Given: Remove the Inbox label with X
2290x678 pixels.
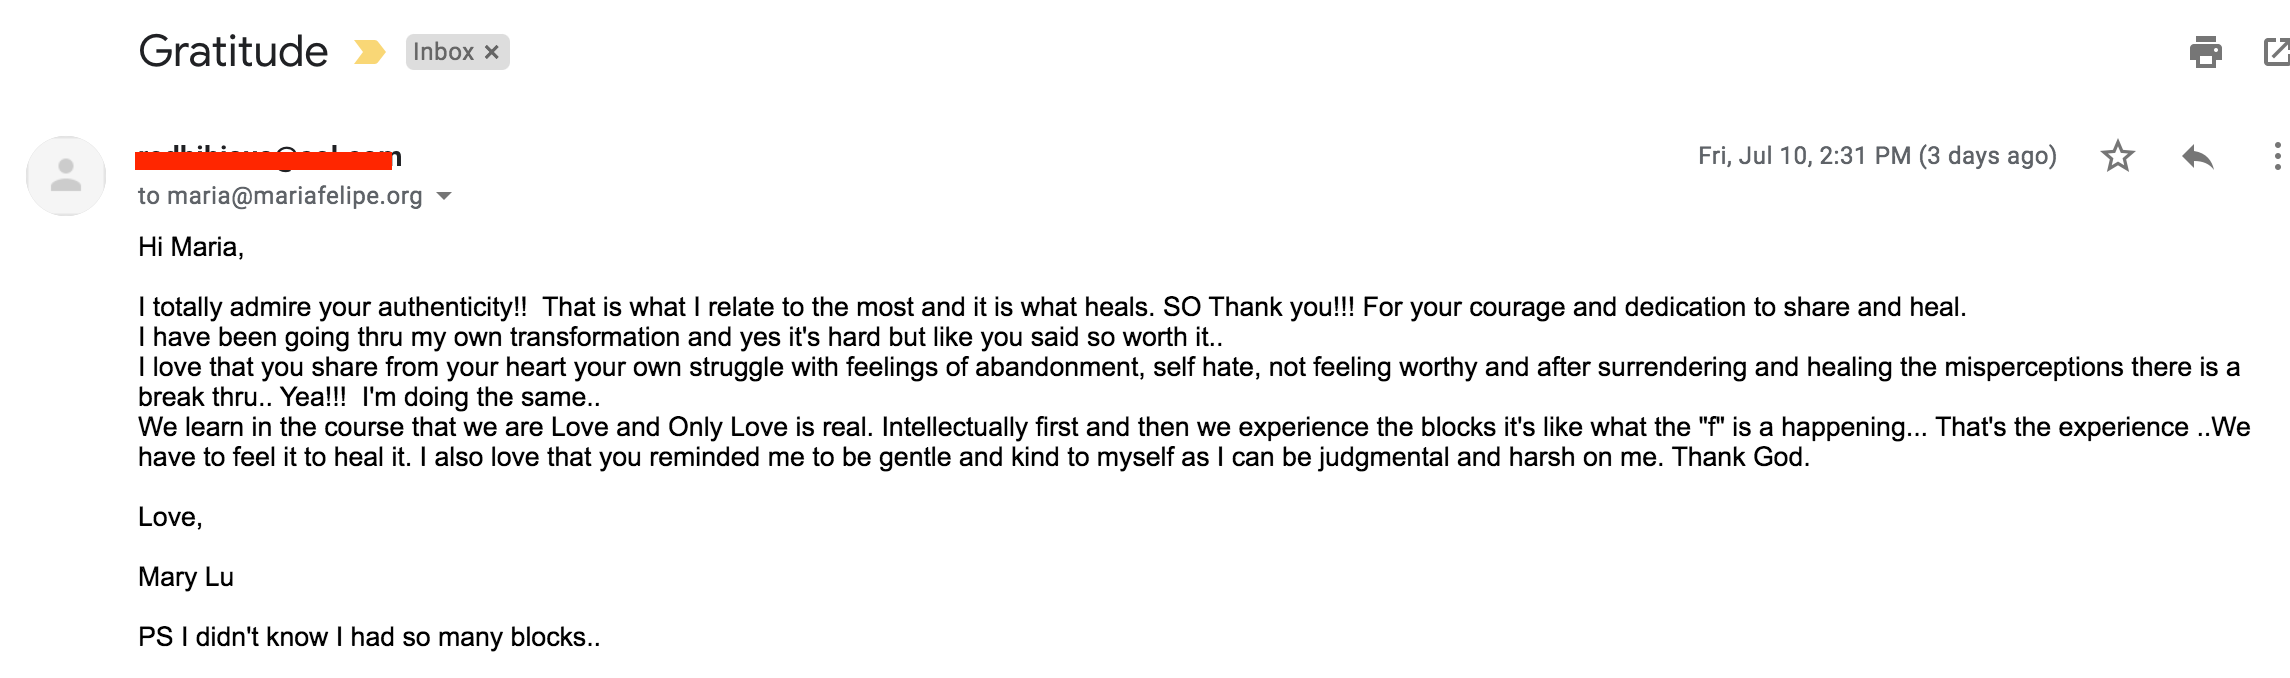Looking at the screenshot, I should point(492,52).
